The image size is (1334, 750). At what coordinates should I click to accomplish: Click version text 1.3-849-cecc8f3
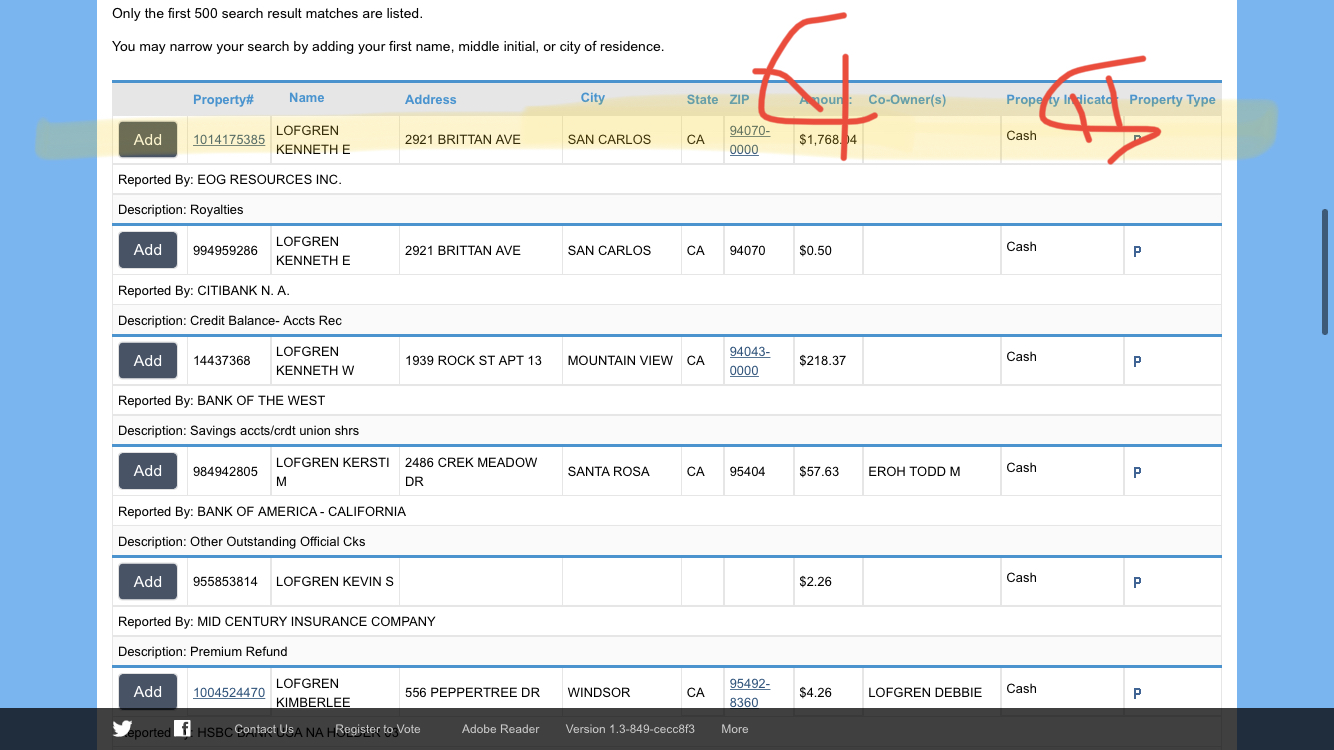click(x=630, y=729)
